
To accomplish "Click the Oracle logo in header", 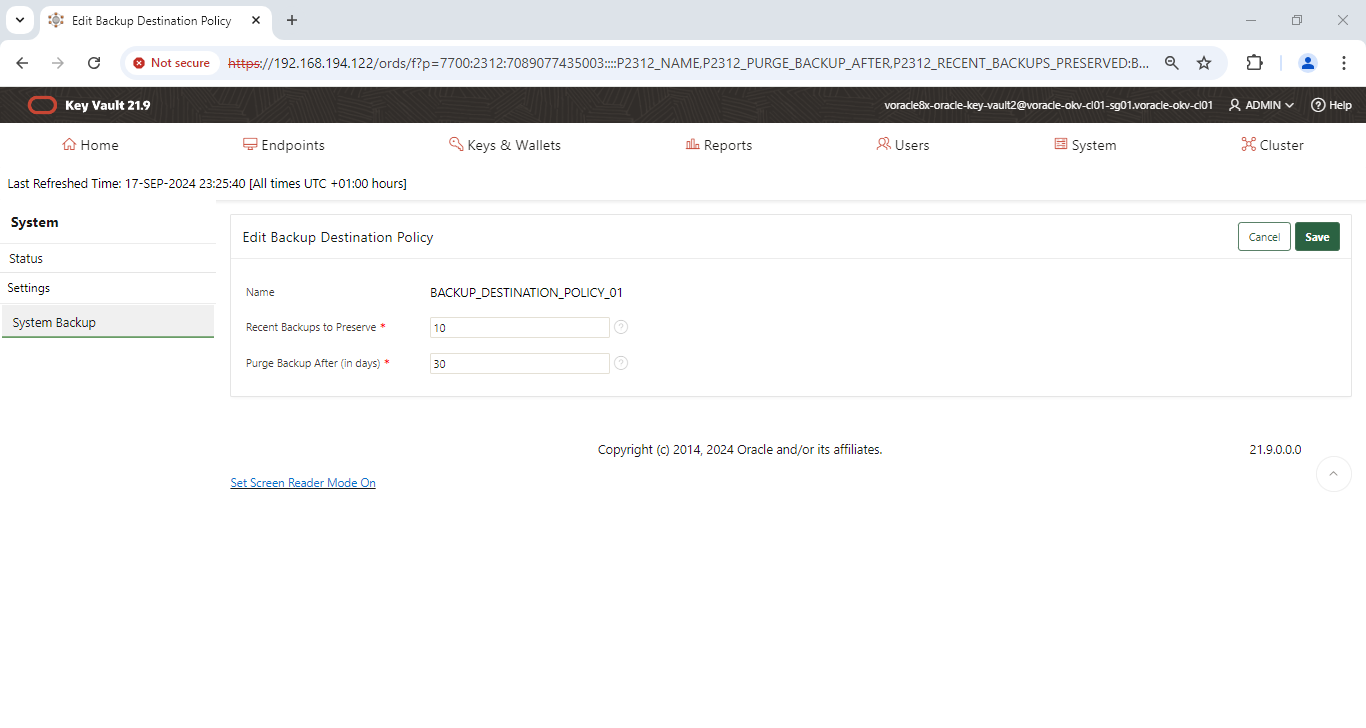I will pos(42,105).
